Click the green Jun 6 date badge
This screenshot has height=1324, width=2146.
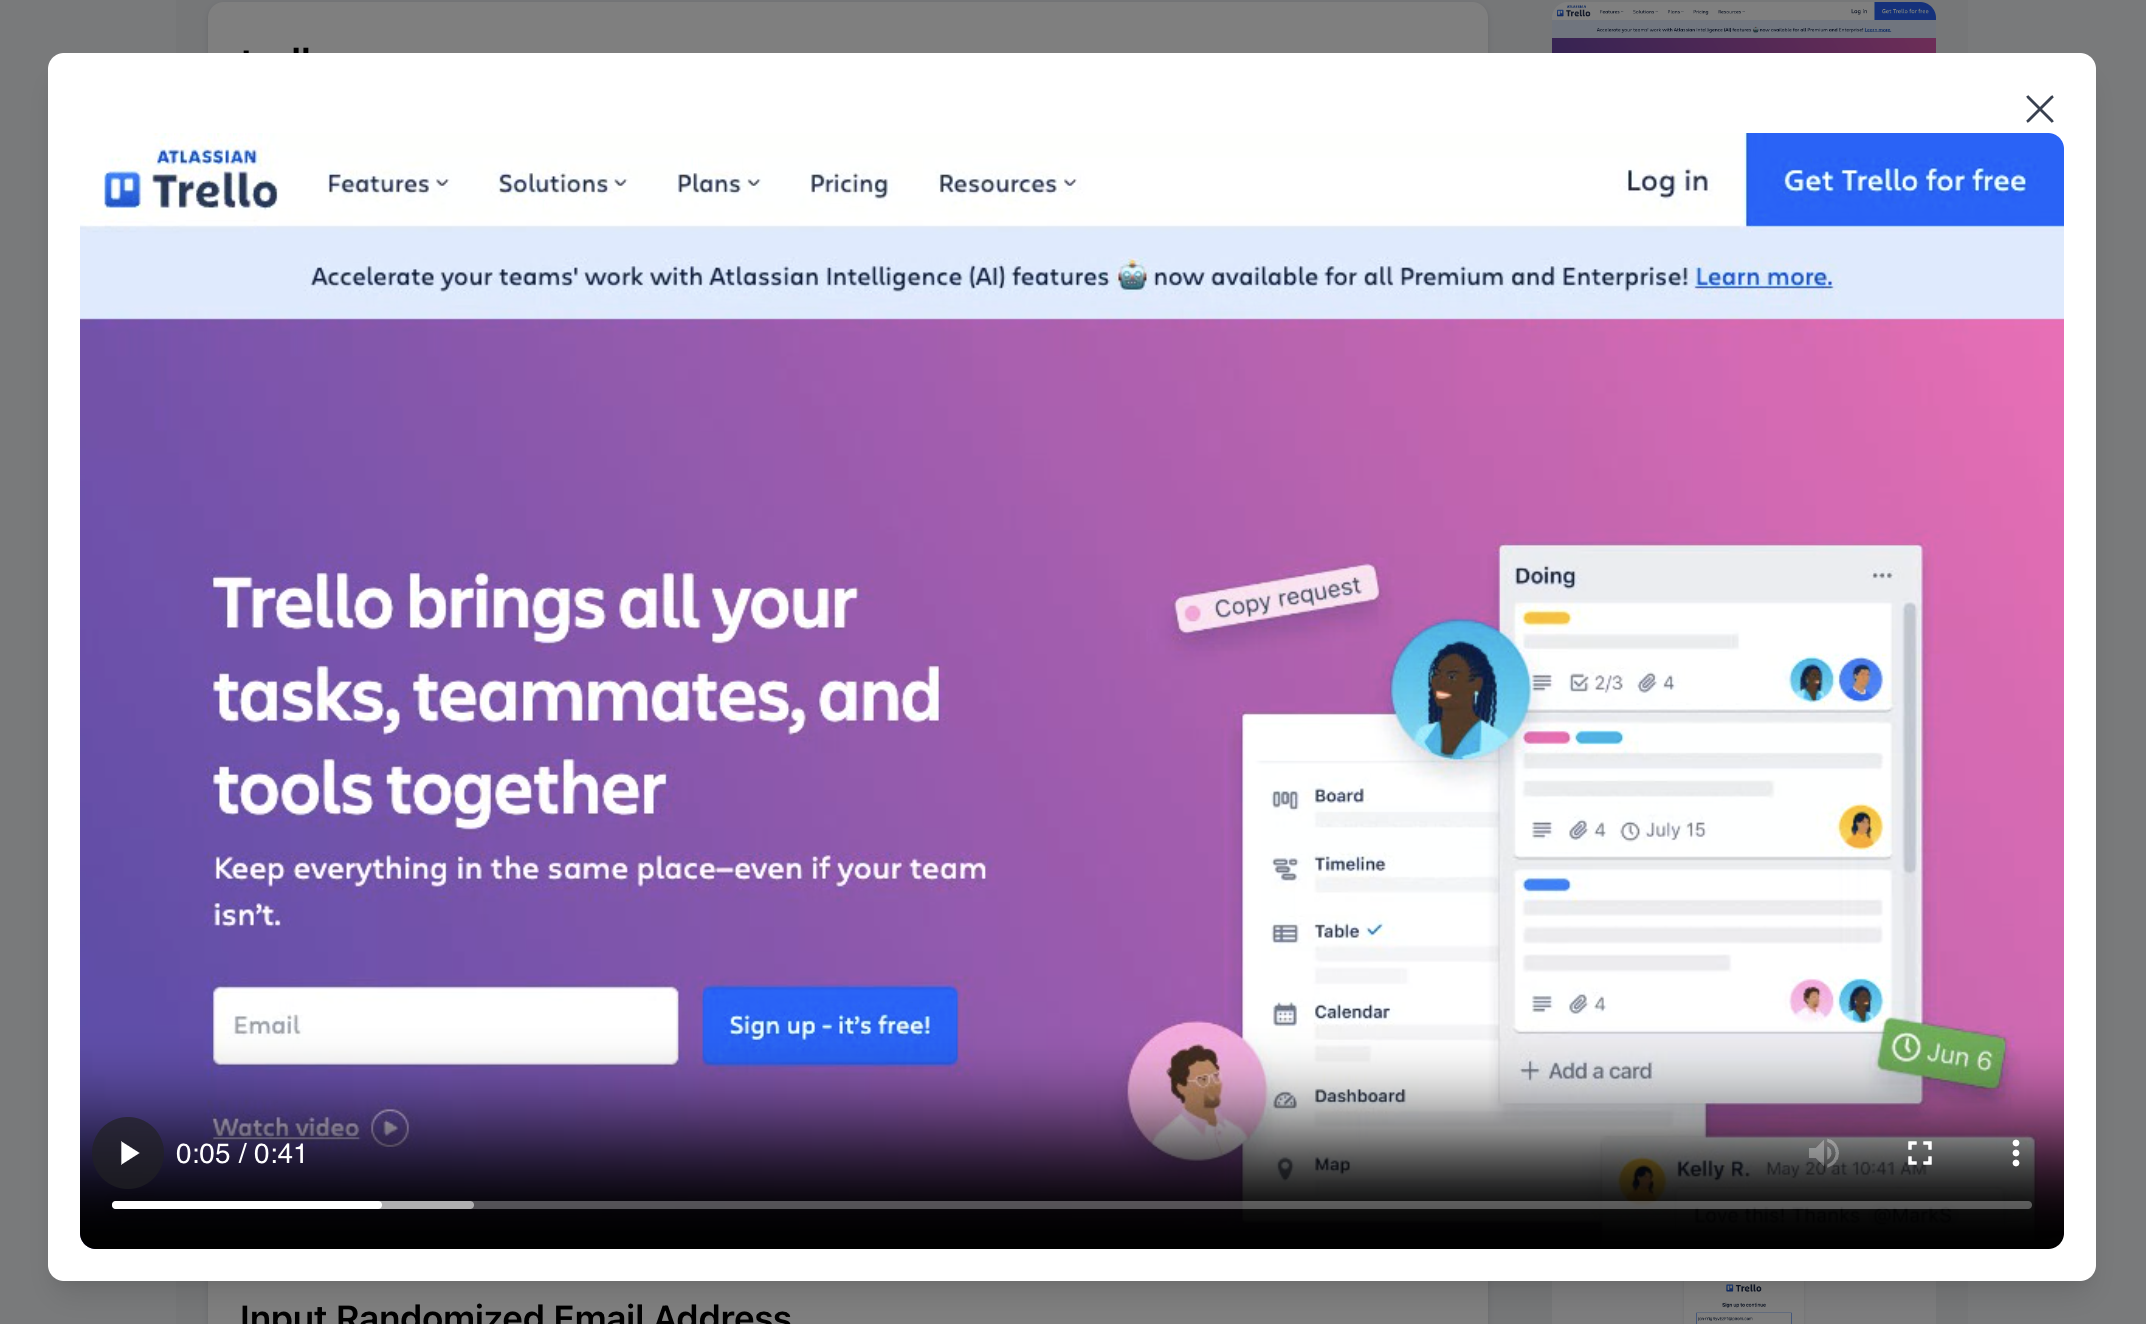coord(1941,1053)
